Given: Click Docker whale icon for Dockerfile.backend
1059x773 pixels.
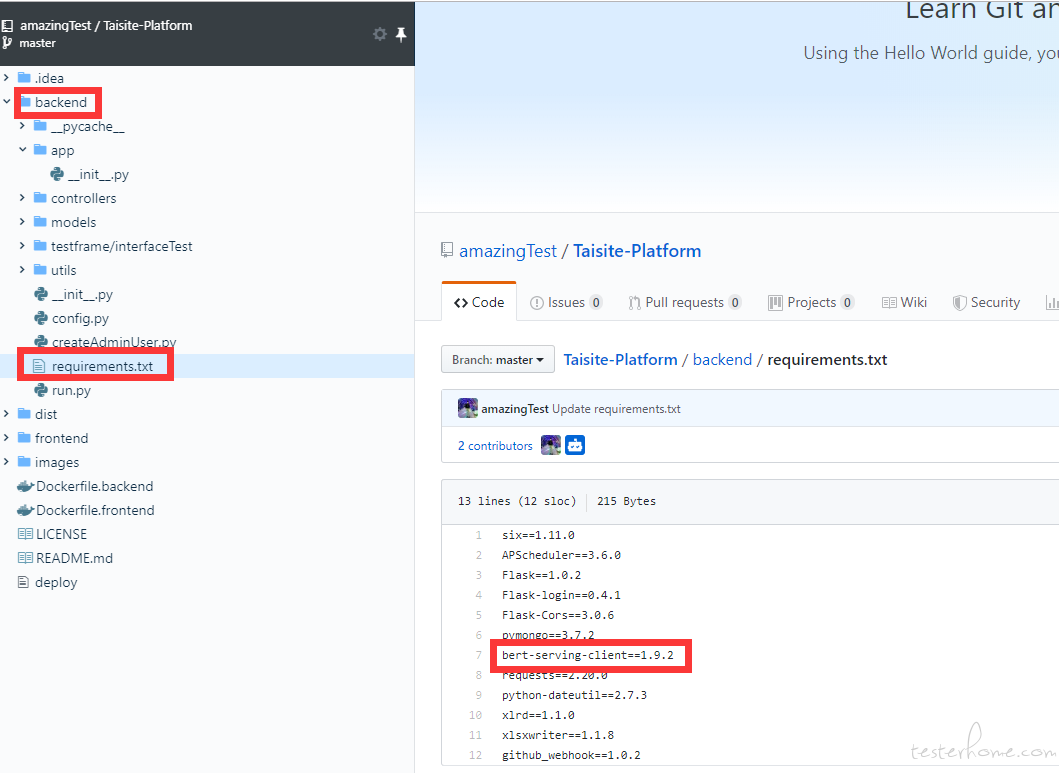Looking at the screenshot, I should click(x=26, y=486).
